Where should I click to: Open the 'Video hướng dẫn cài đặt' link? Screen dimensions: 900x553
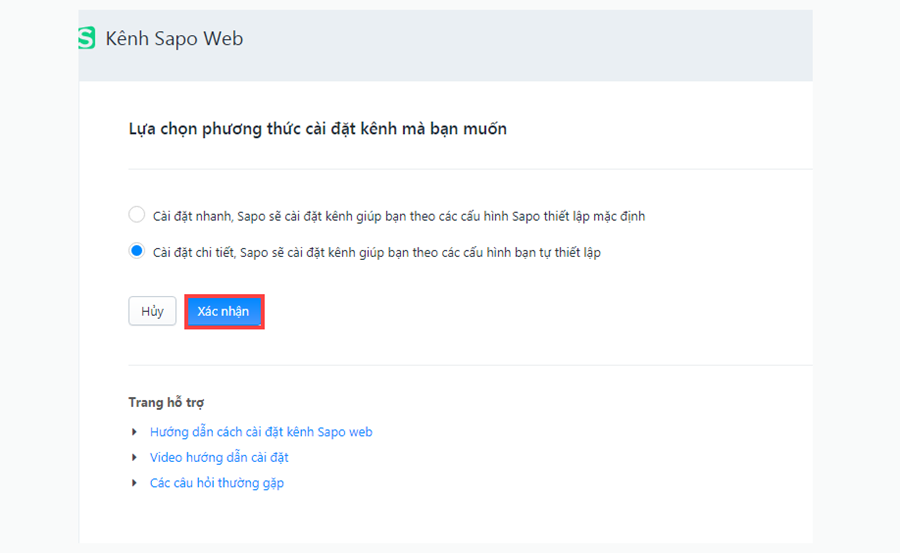(219, 457)
